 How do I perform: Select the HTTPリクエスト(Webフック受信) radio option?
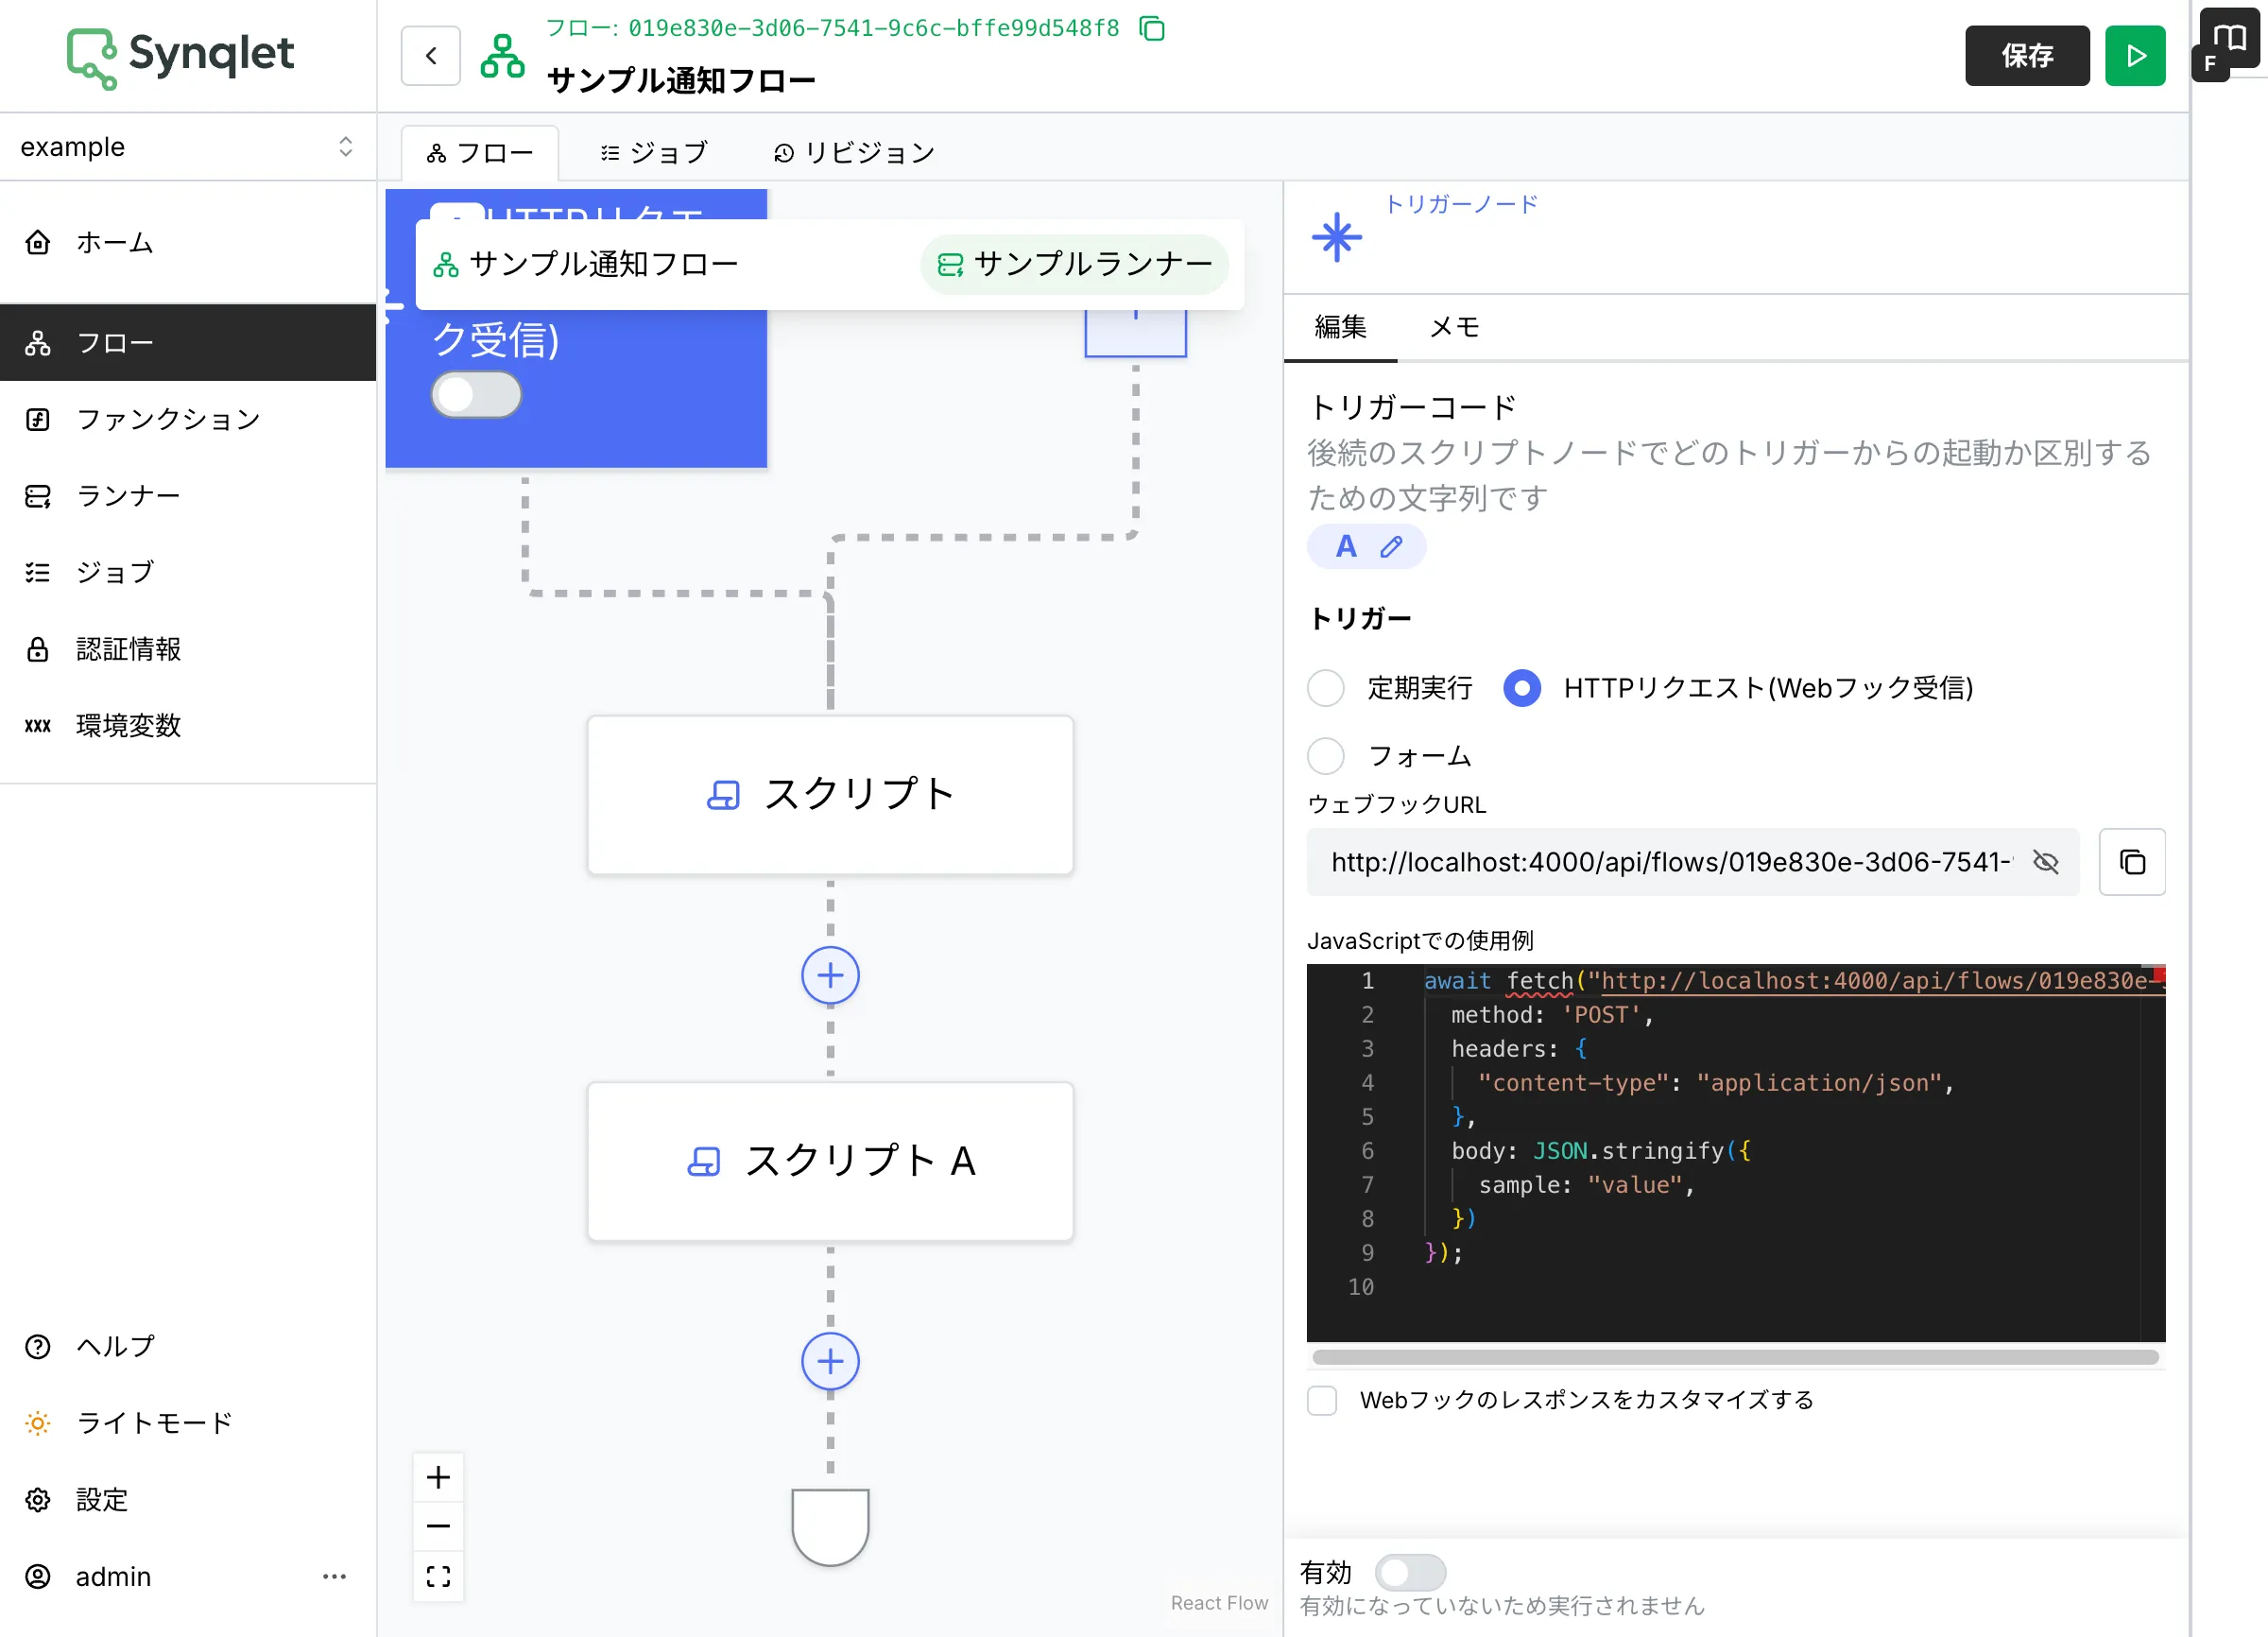point(1522,688)
